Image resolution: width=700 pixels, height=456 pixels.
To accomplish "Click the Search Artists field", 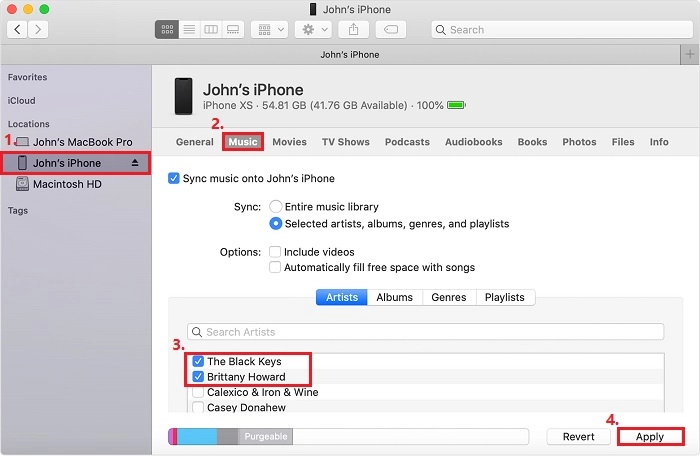I will coord(425,332).
